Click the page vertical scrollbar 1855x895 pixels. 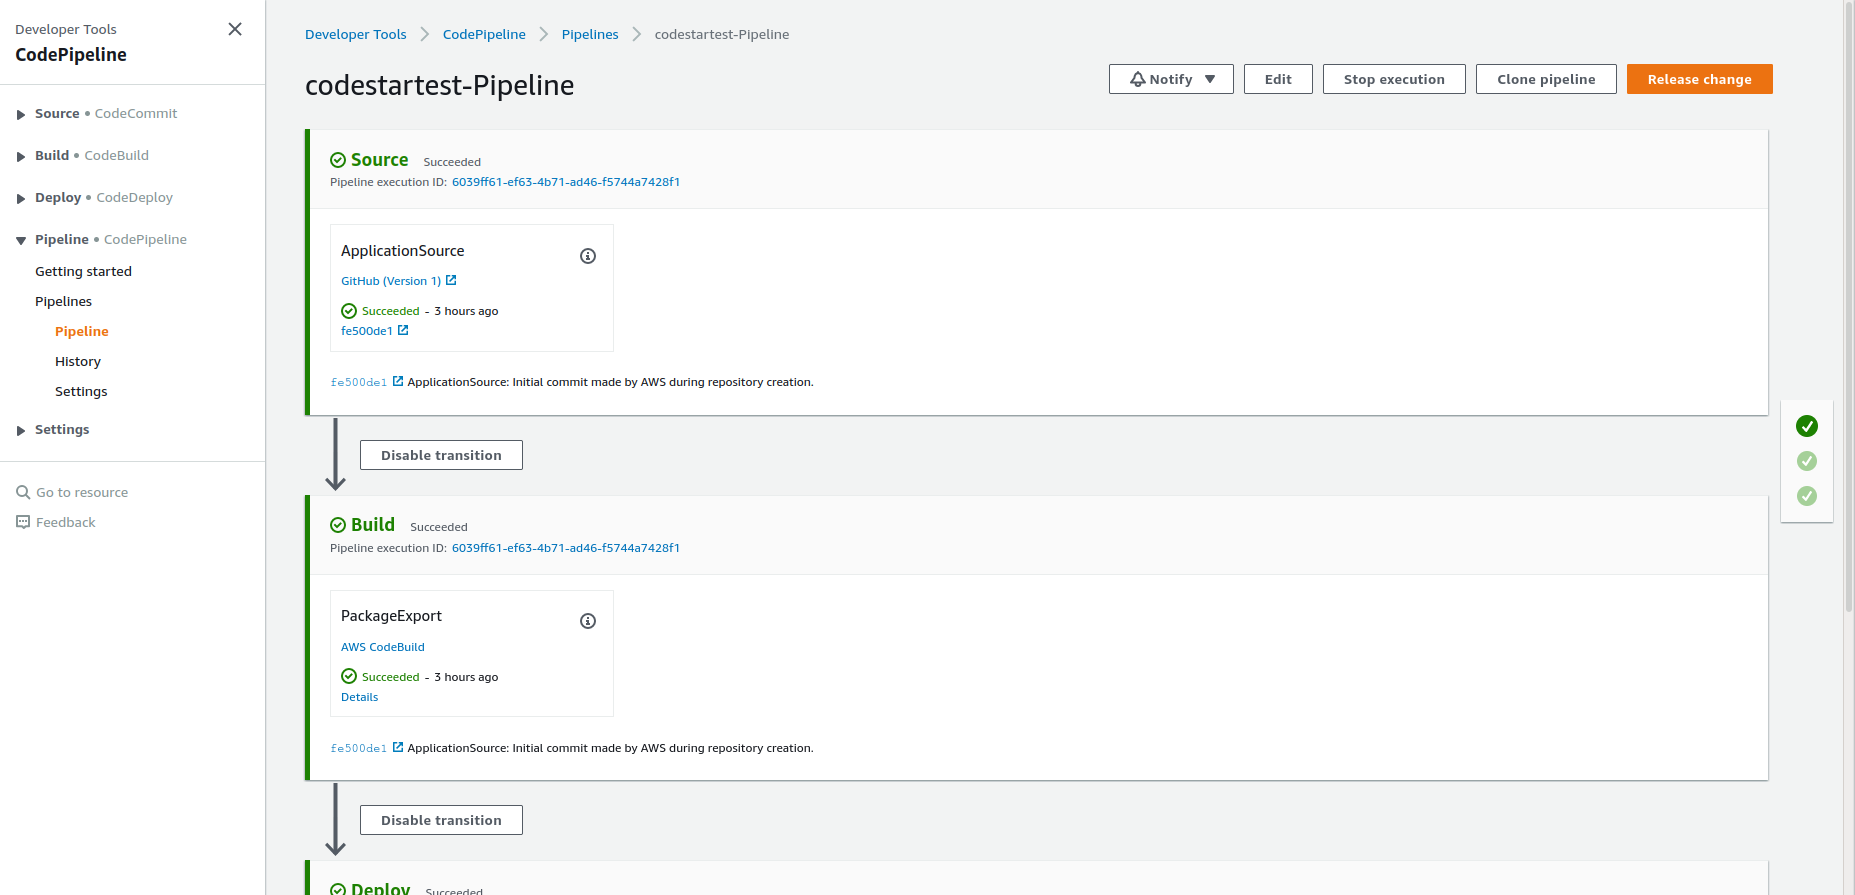1849,305
